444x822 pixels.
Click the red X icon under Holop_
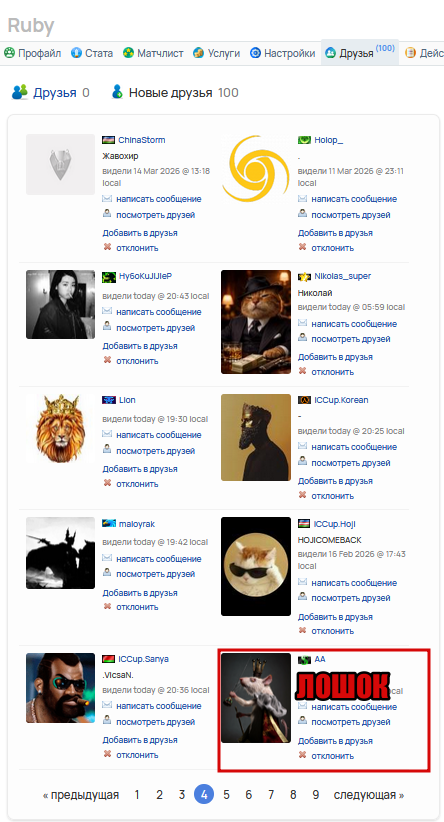(302, 247)
